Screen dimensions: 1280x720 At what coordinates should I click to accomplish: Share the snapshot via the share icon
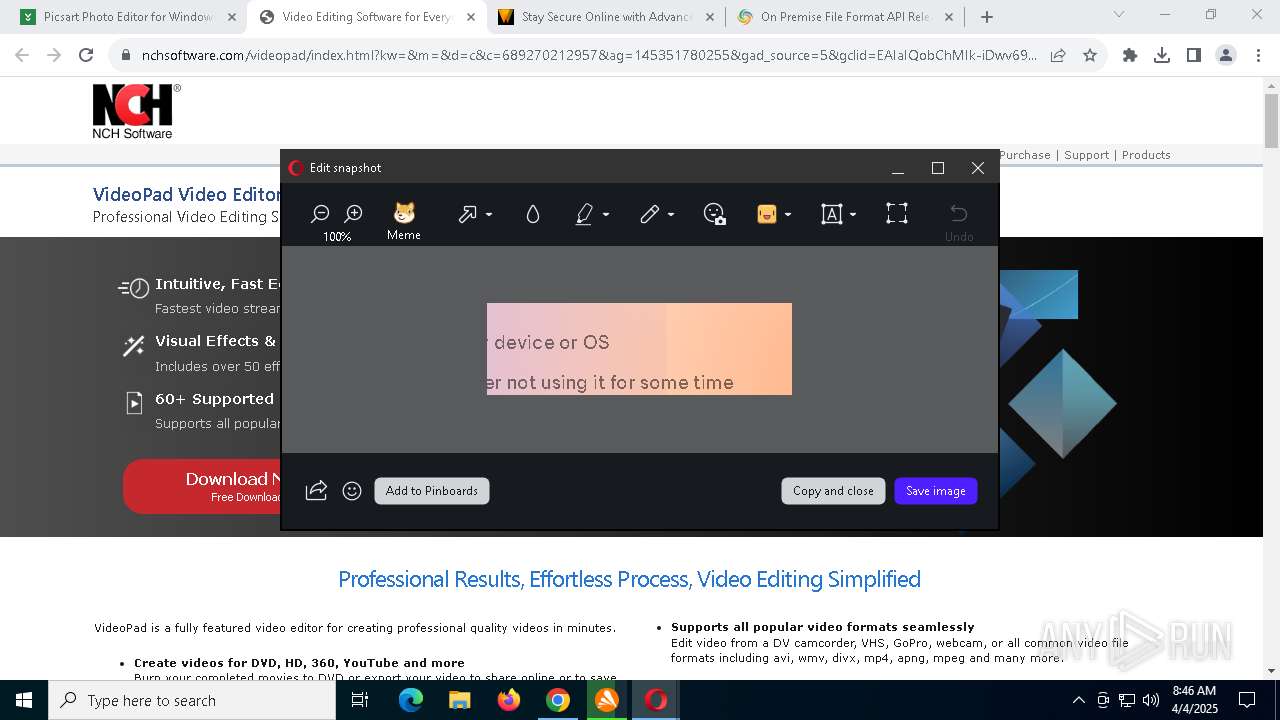click(316, 490)
